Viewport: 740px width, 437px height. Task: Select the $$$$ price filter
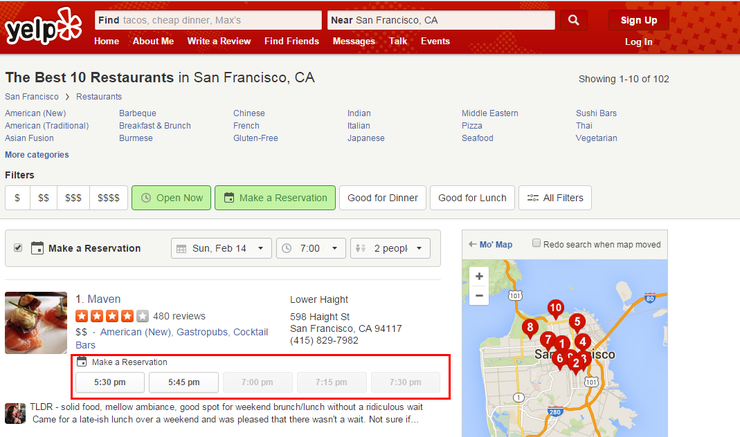pos(109,198)
